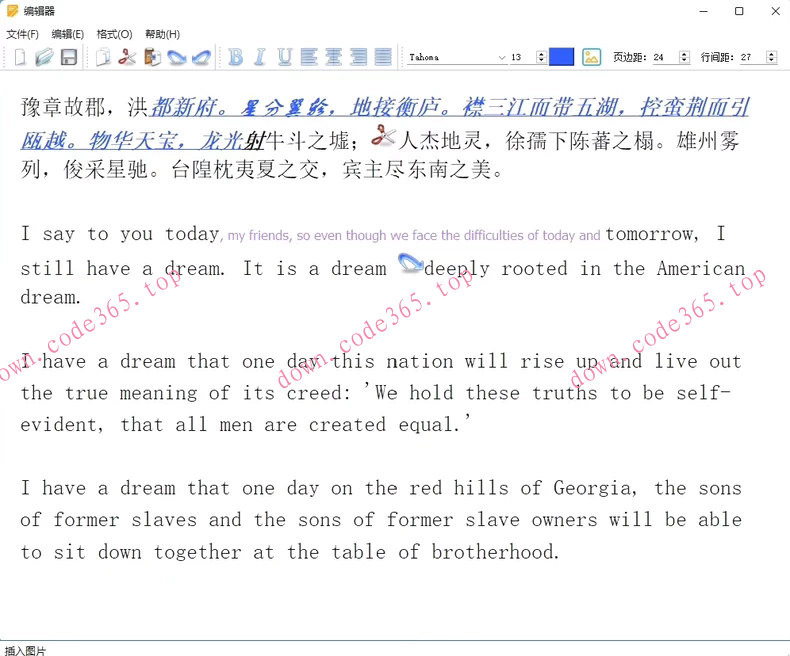The height and width of the screenshot is (656, 790).
Task: Click the editor app icon in title bar
Action: pyautogui.click(x=12, y=11)
